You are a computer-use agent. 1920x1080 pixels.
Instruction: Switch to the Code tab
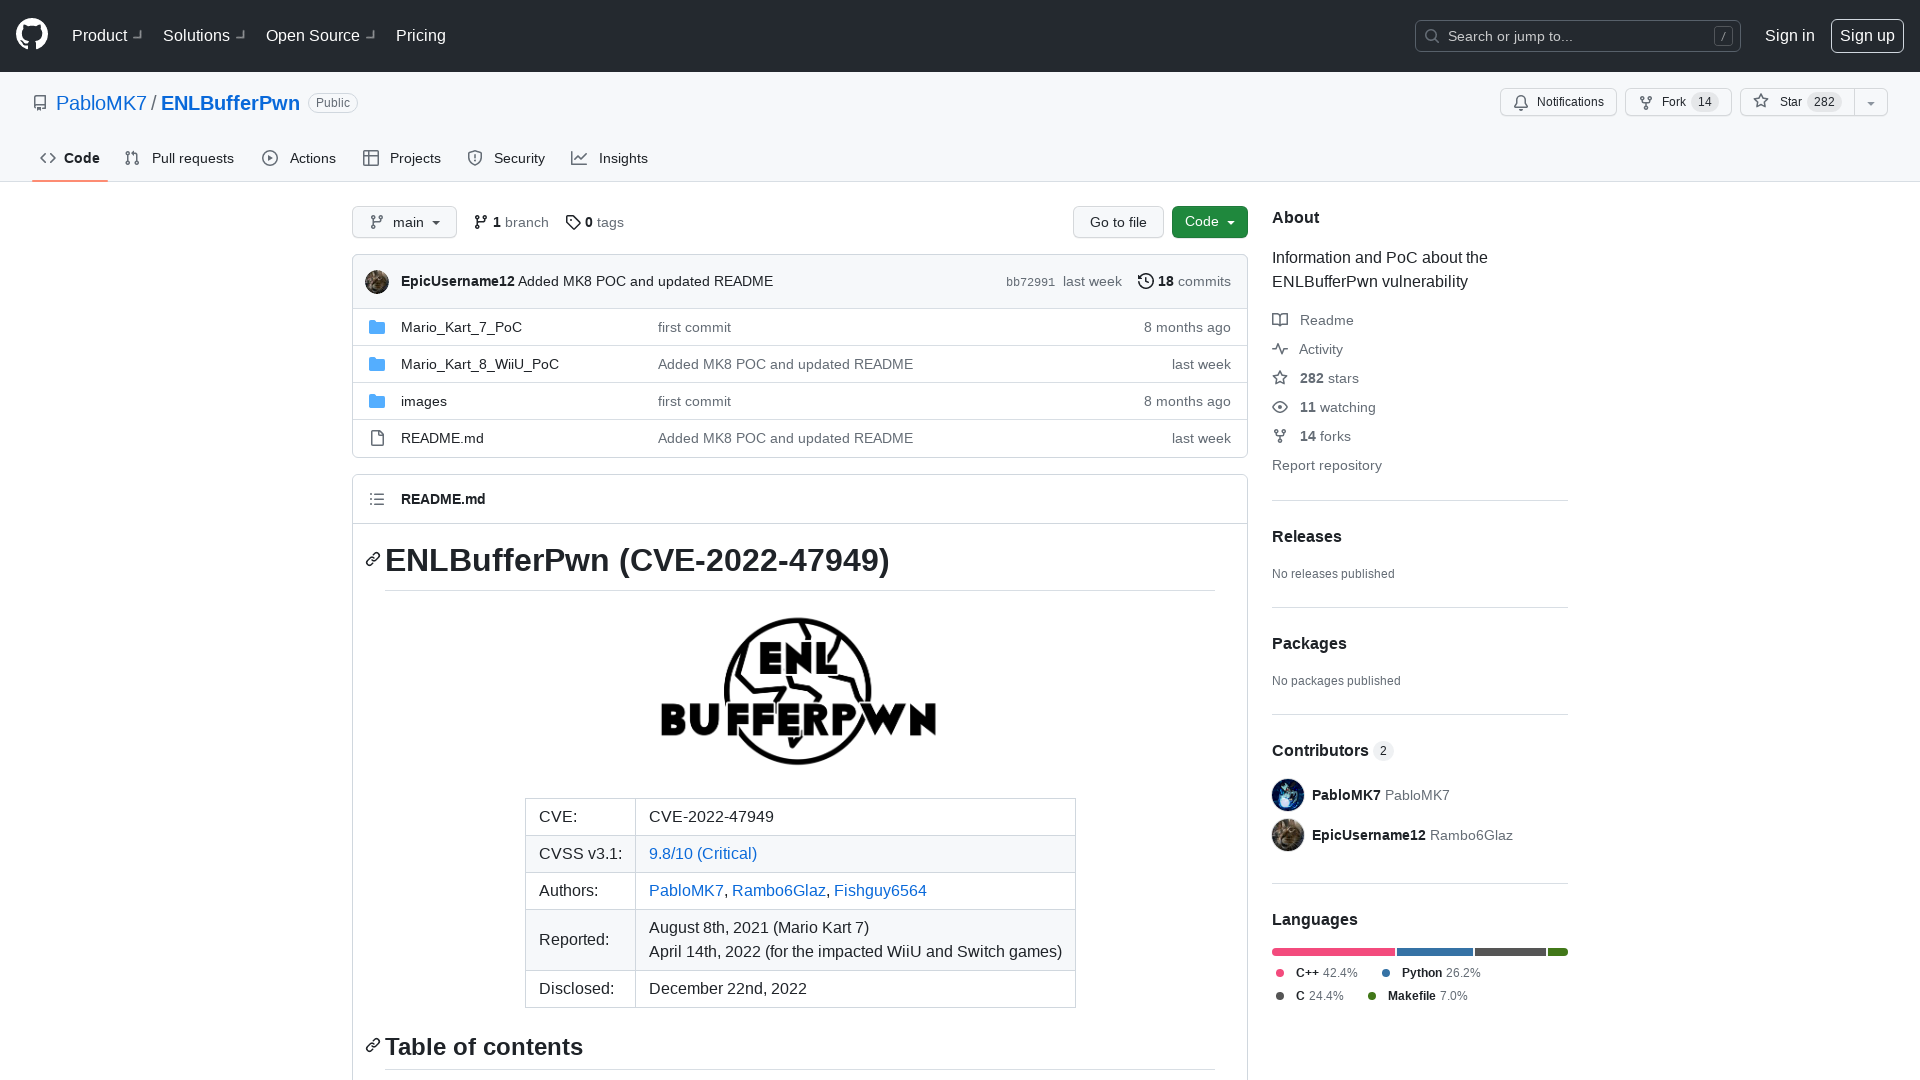70,158
